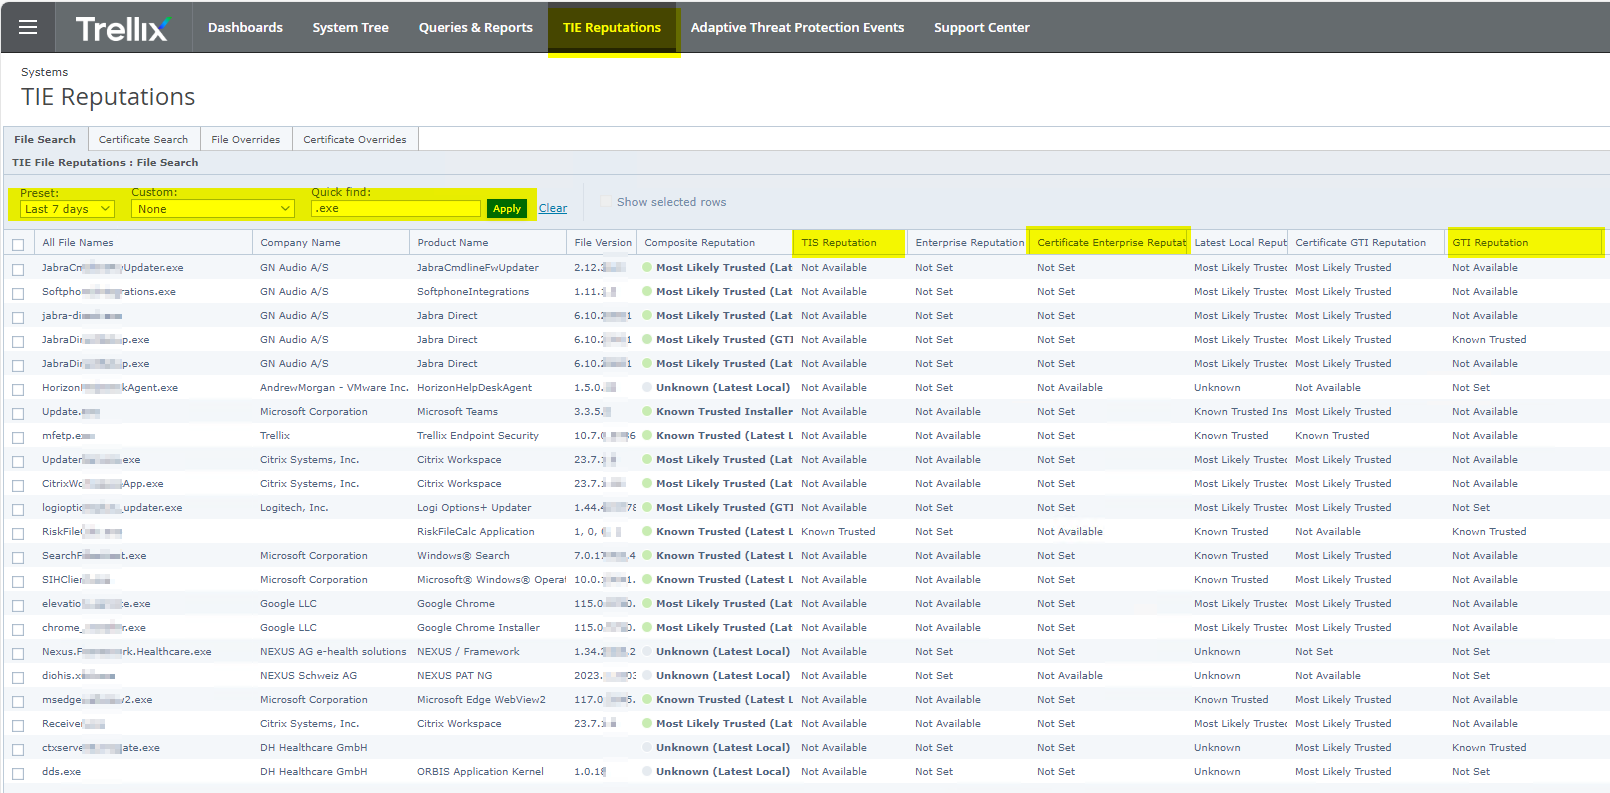Switch to the File Search tab
Image resolution: width=1610 pixels, height=793 pixels.
[x=45, y=139]
